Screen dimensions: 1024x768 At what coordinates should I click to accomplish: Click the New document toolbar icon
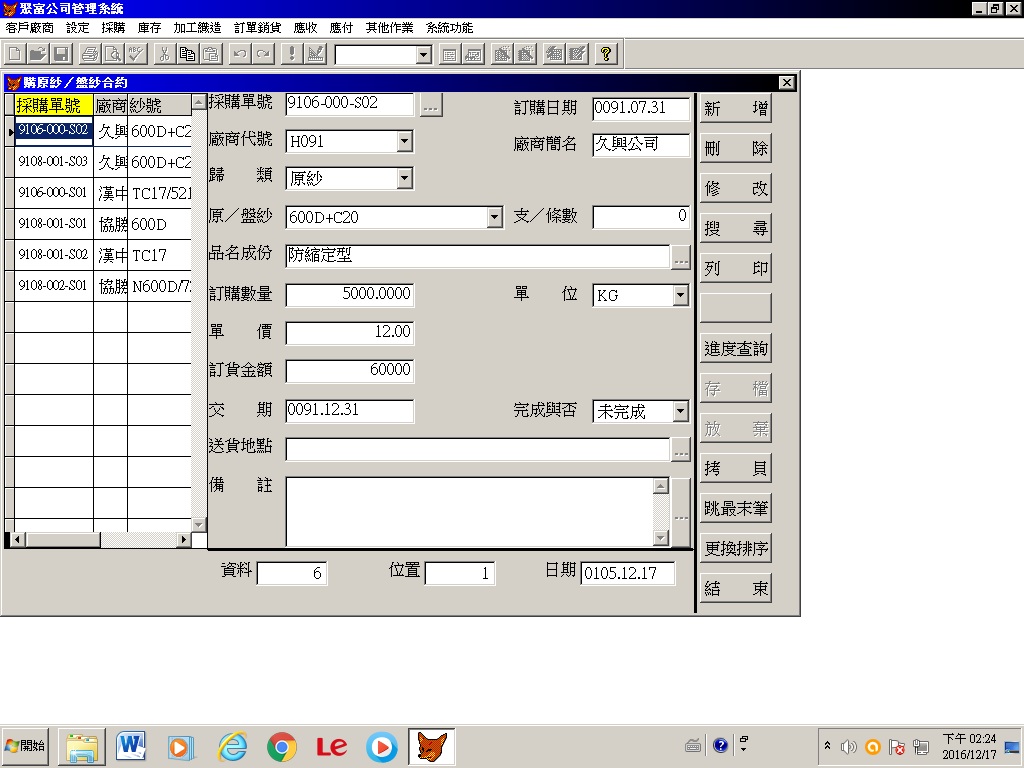tap(15, 54)
